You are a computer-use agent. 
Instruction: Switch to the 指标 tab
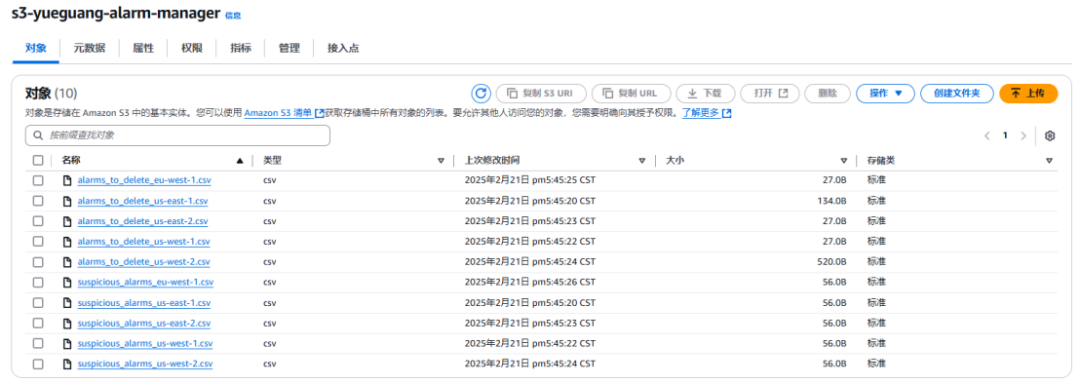tap(241, 48)
